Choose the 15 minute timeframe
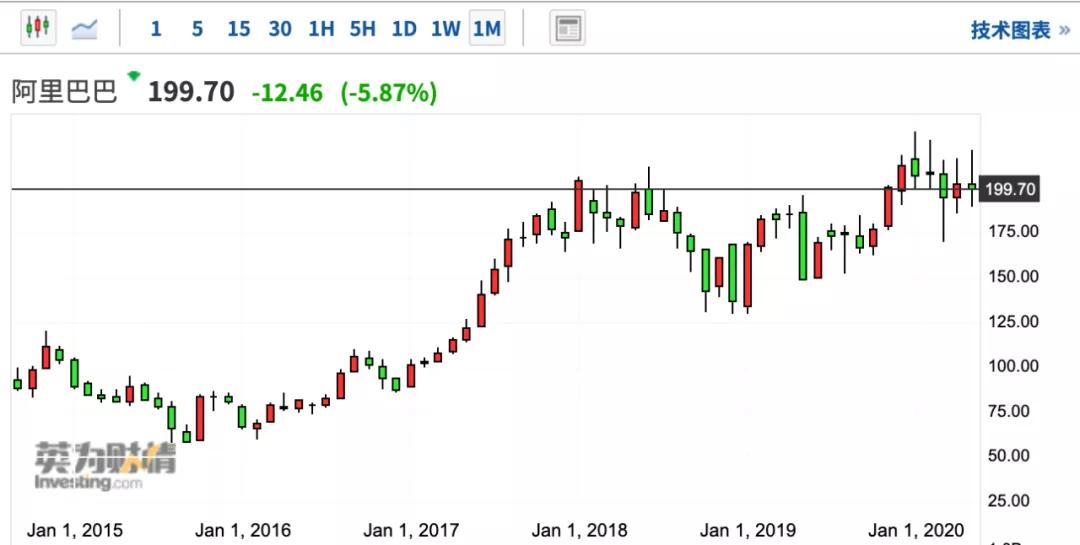Viewport: 1080px width, 545px height. pos(238,29)
